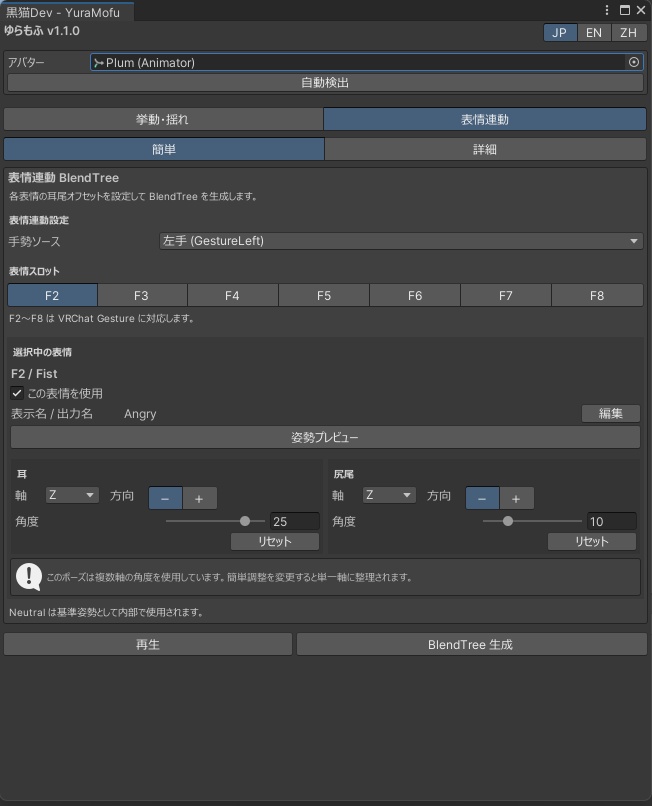This screenshot has height=806, width=652.
Task: Click the warning exclamation icon
Action: point(29,577)
